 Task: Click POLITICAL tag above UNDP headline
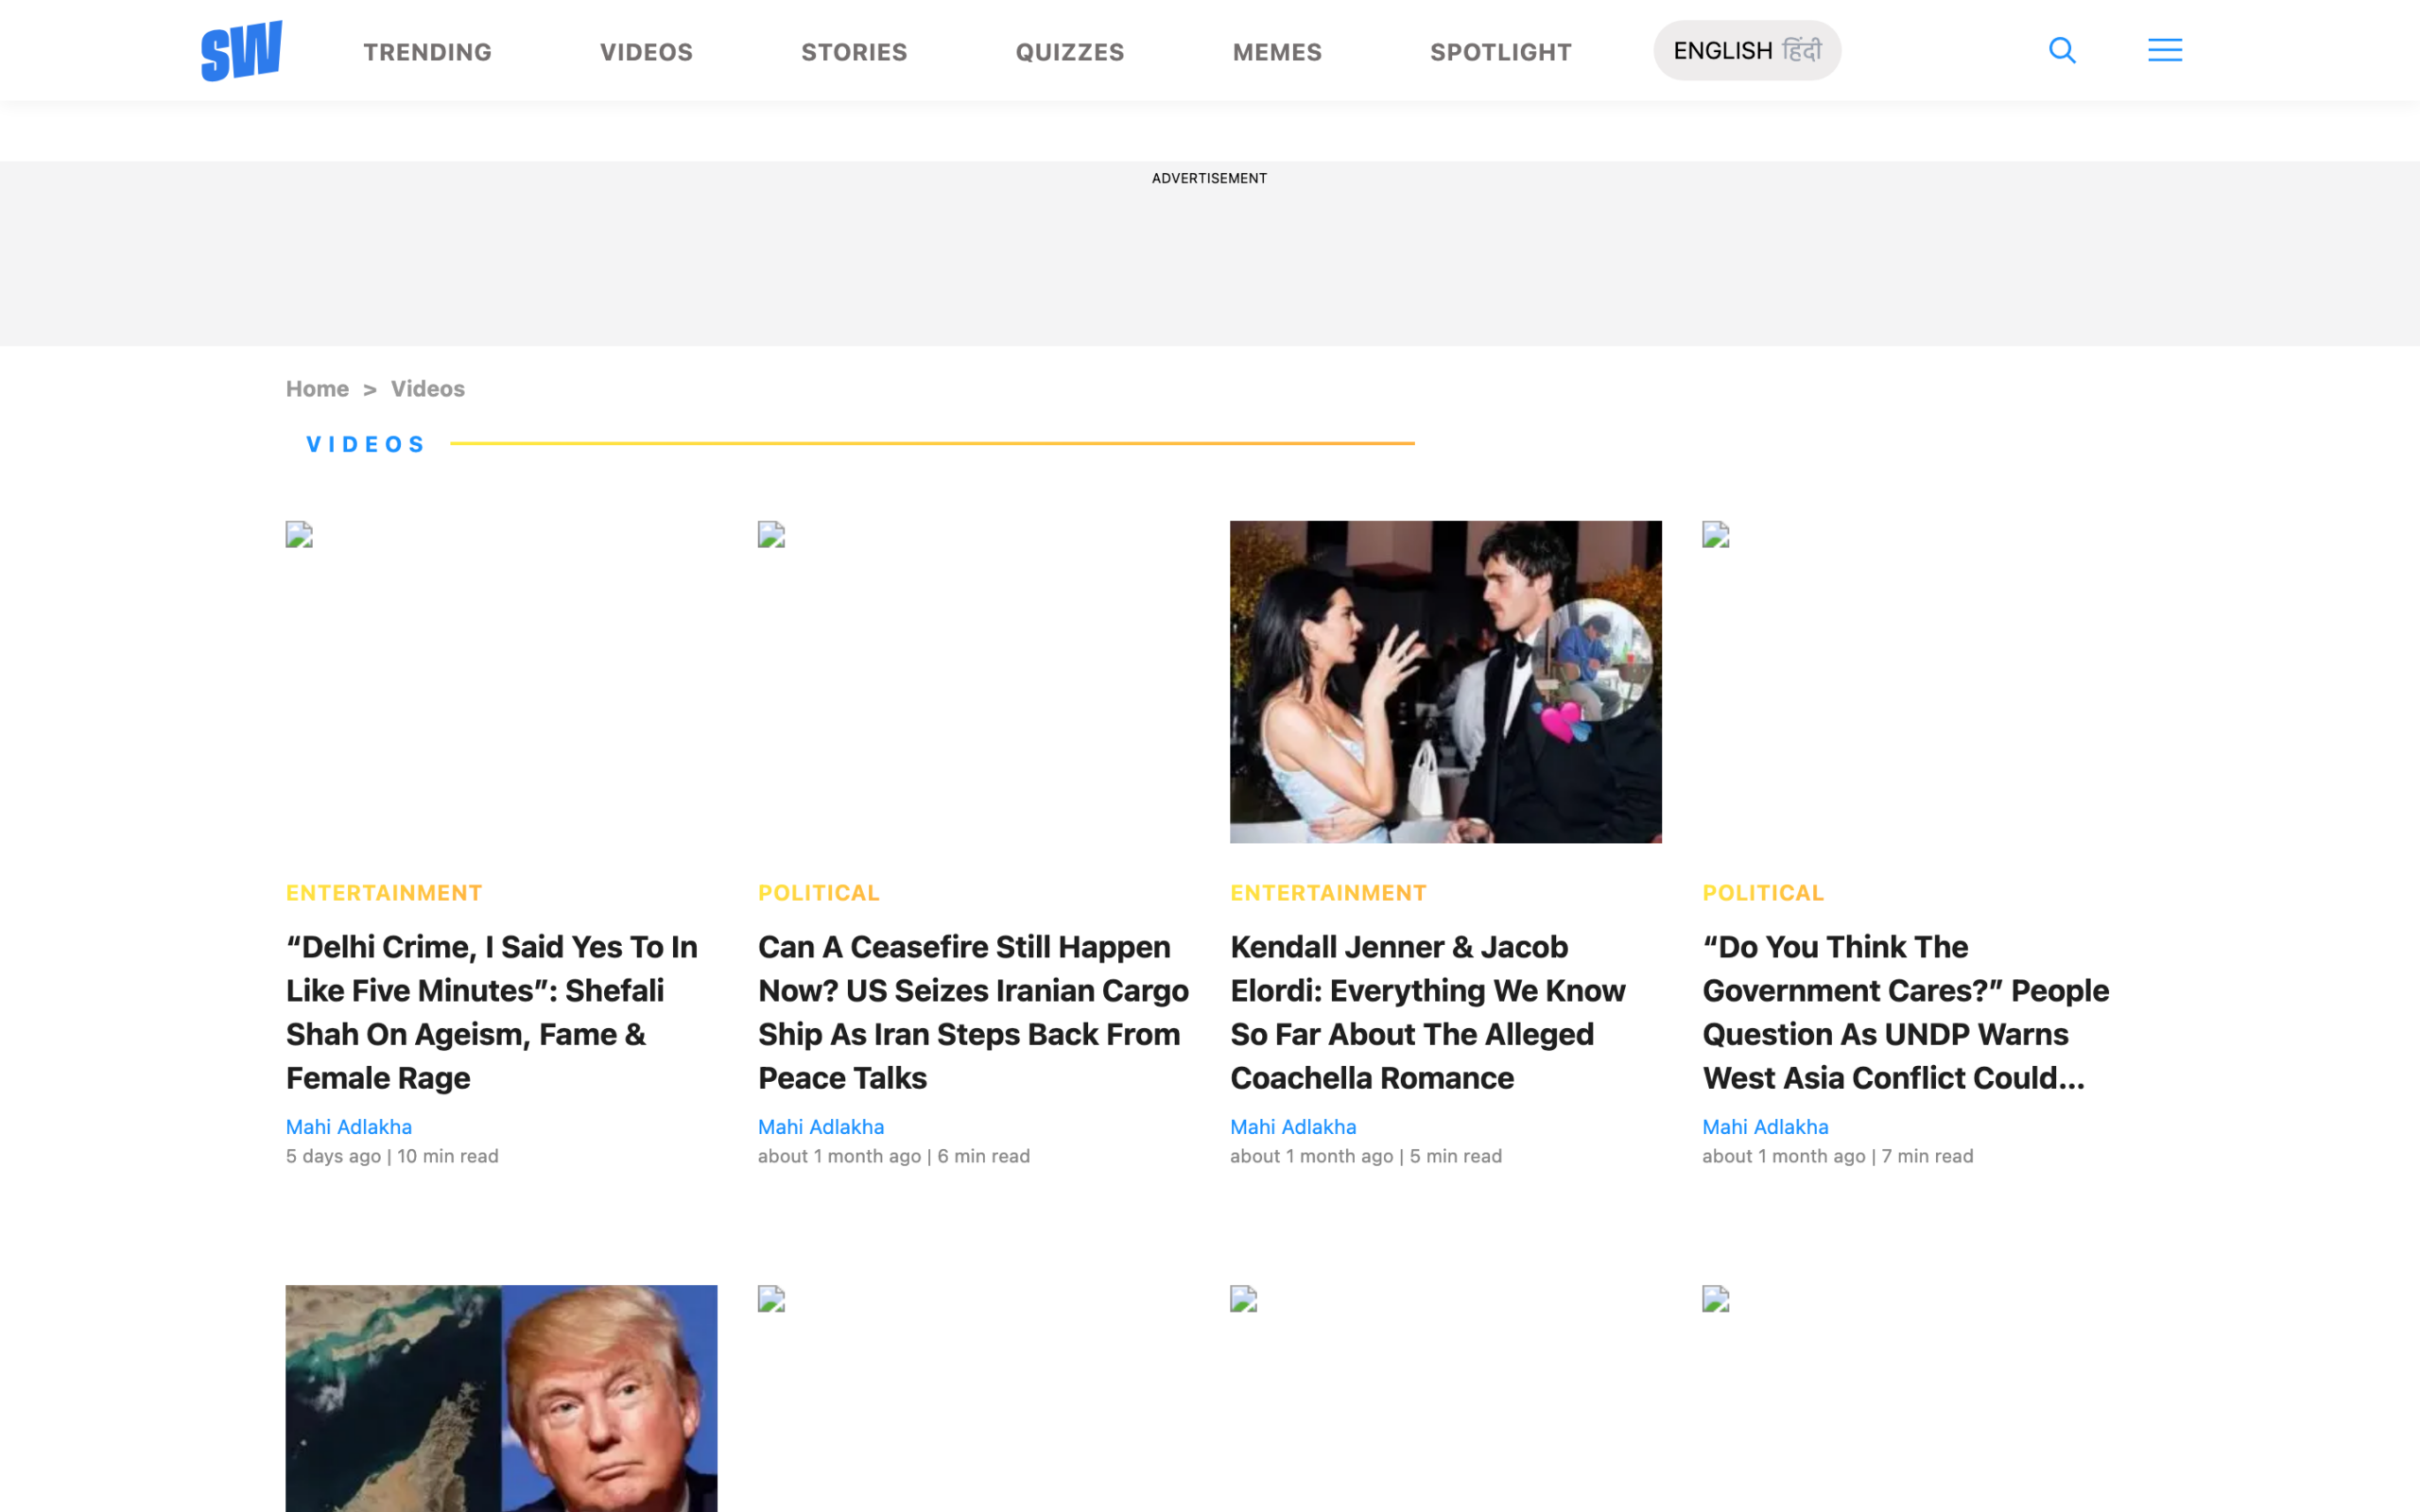pos(1763,892)
